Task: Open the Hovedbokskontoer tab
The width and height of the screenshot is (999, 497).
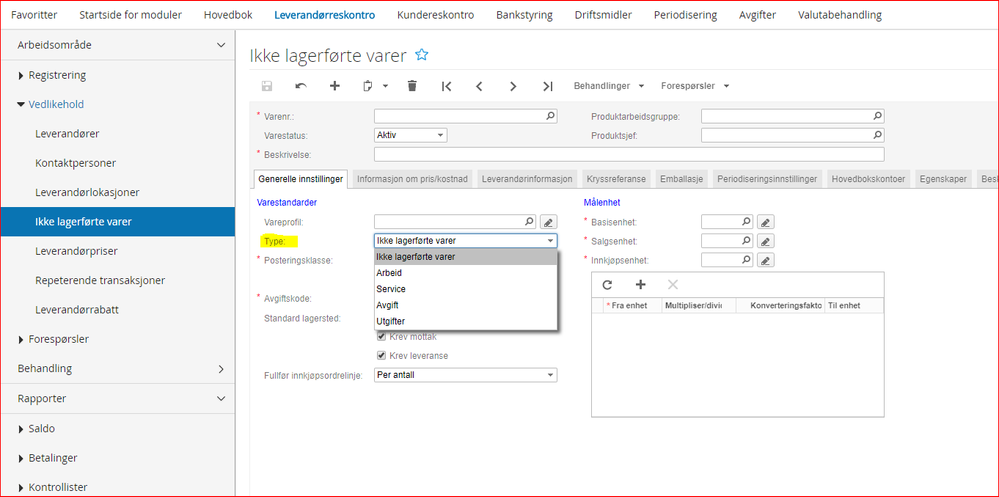Action: coord(868,180)
